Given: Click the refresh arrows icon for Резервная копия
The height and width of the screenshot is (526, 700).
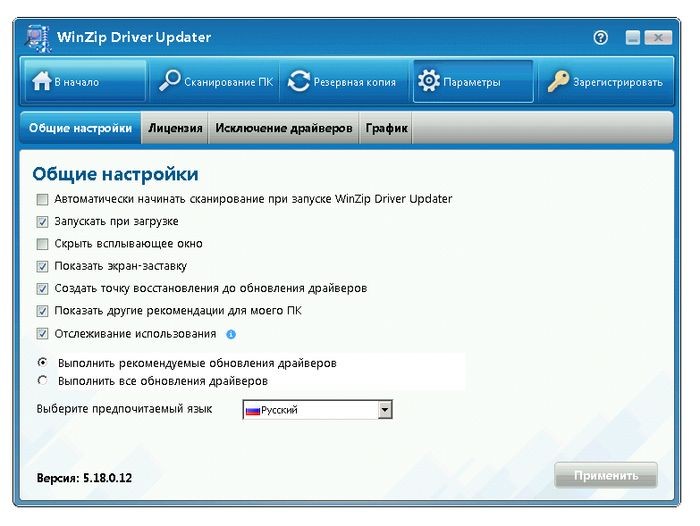Looking at the screenshot, I should [x=298, y=82].
